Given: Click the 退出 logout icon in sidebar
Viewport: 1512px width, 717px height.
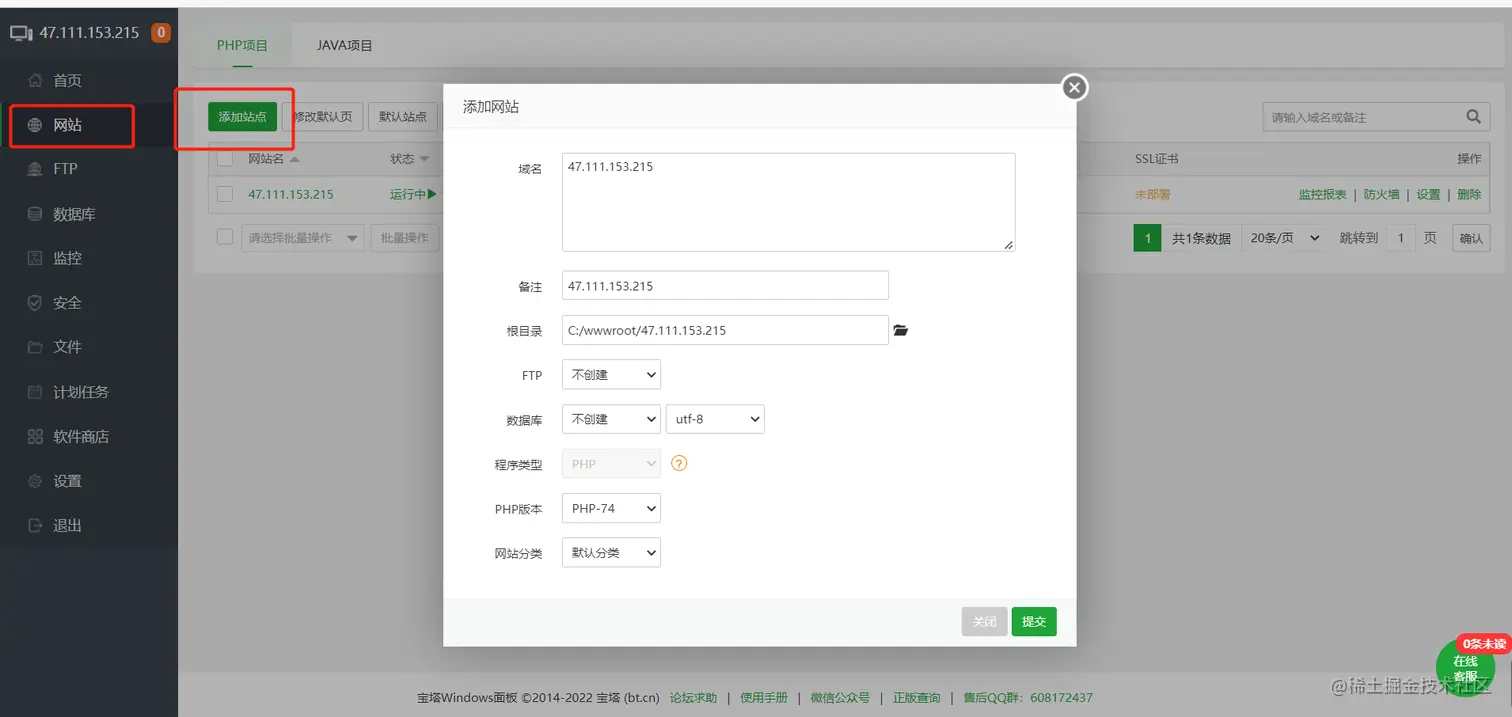Looking at the screenshot, I should (35, 525).
